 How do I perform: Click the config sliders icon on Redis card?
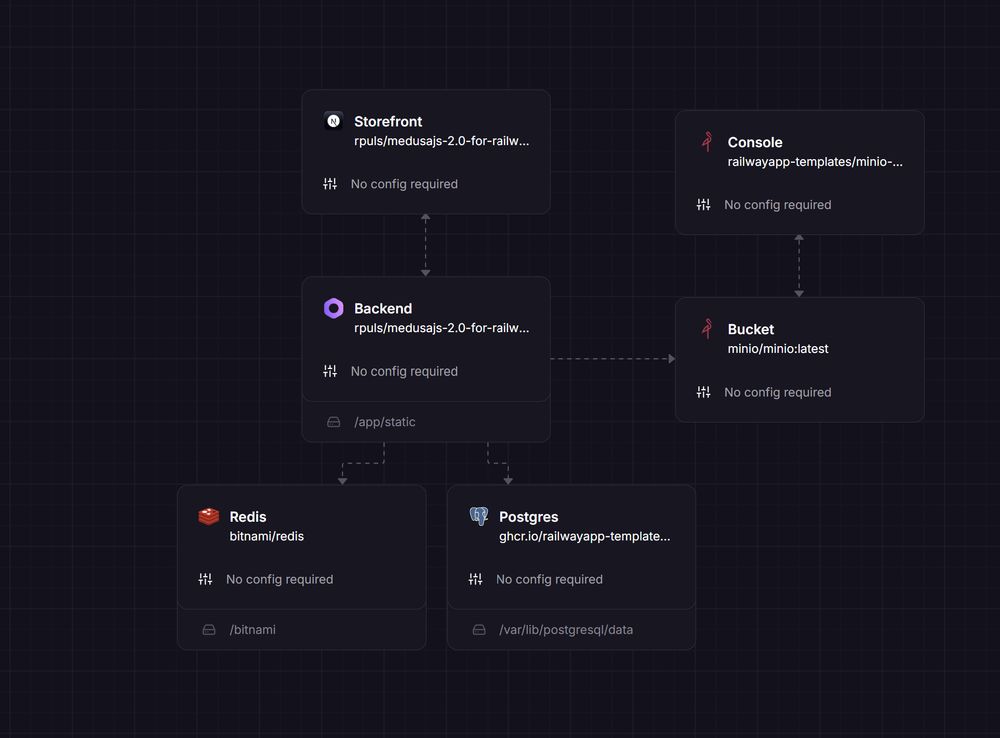205,579
